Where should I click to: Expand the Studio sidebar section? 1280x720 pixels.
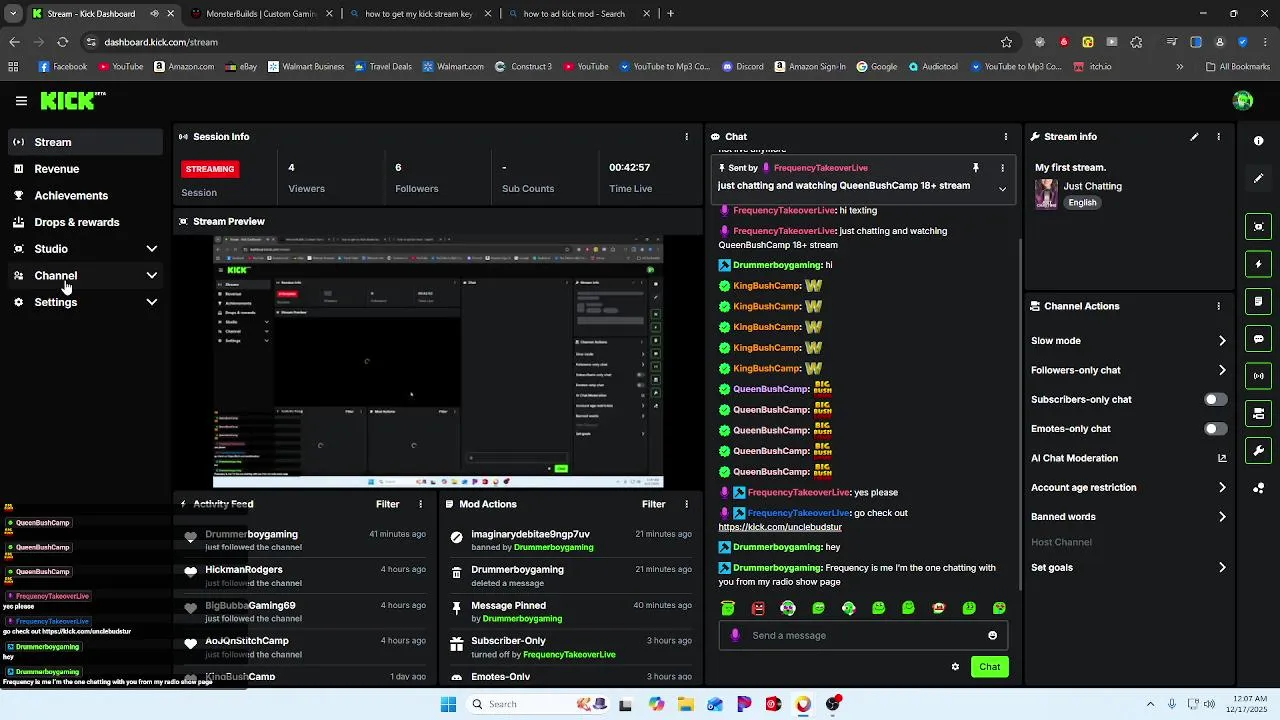point(85,249)
